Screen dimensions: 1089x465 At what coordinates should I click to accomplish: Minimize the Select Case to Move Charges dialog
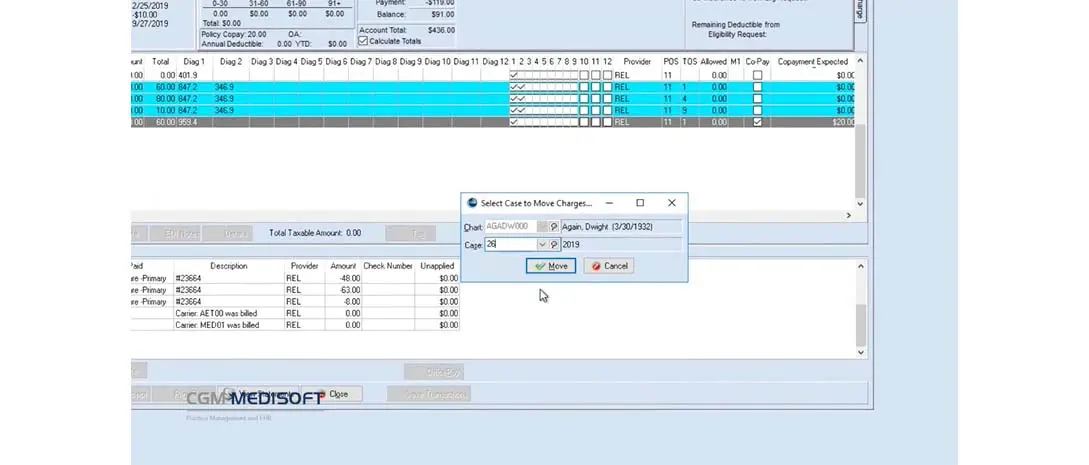point(609,203)
